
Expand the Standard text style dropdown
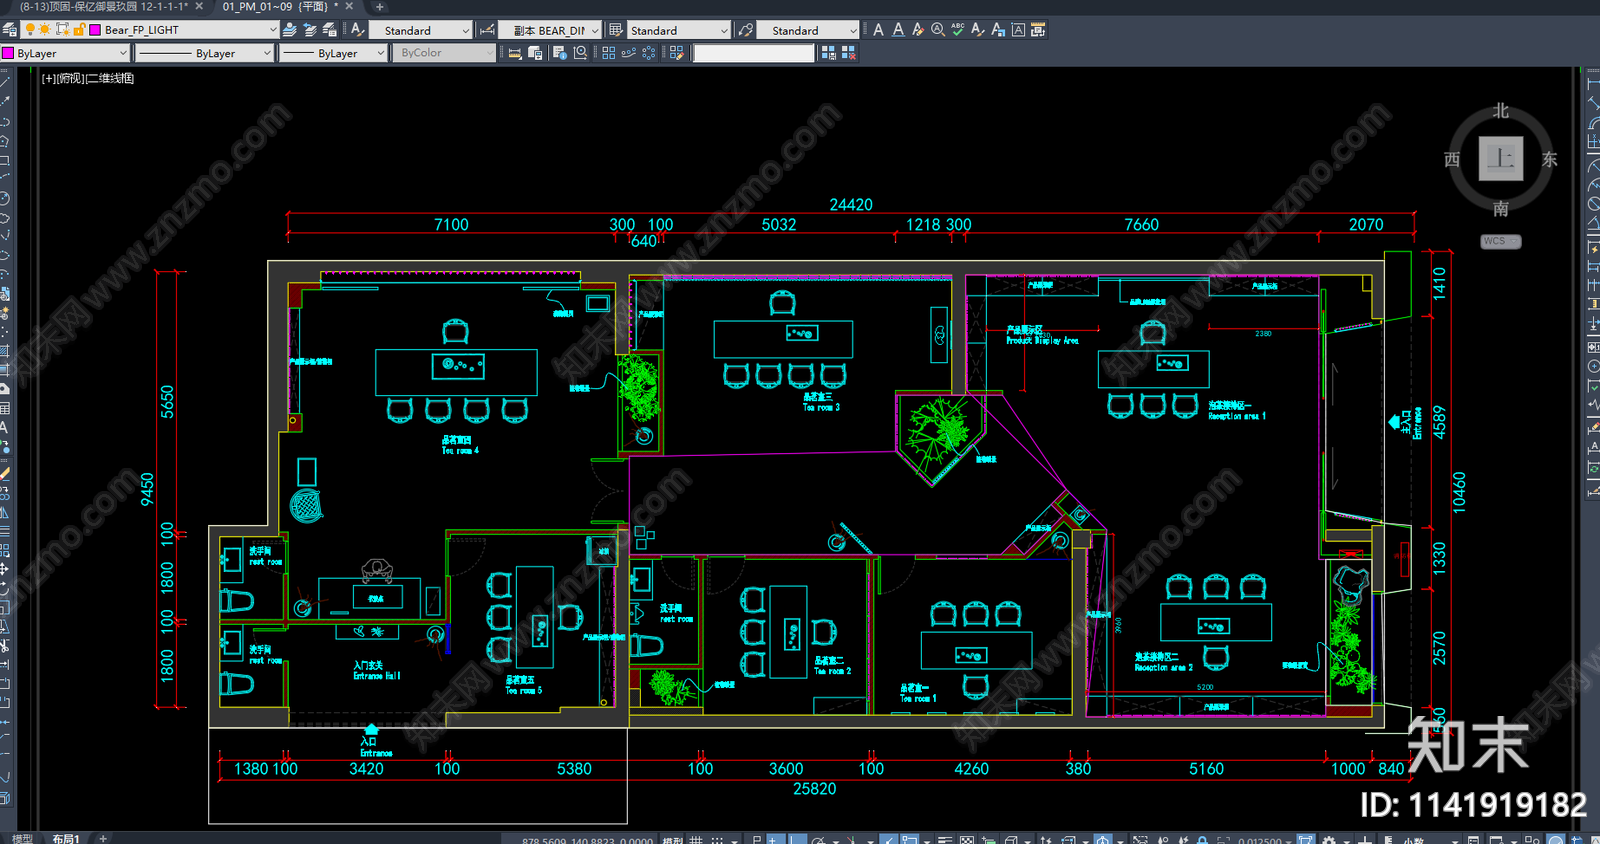(465, 31)
